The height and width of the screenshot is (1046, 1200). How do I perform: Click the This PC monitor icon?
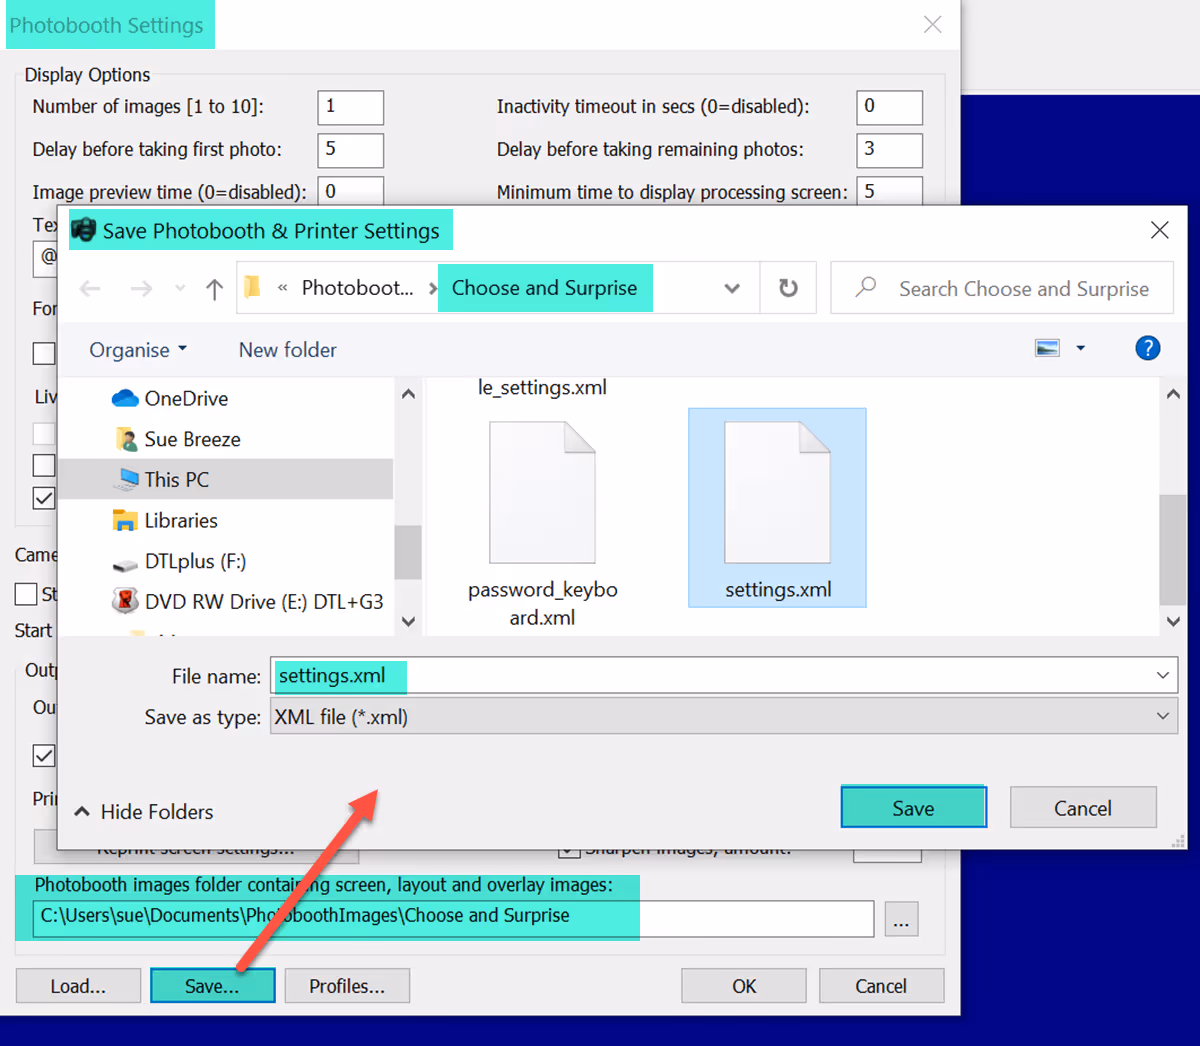point(128,479)
